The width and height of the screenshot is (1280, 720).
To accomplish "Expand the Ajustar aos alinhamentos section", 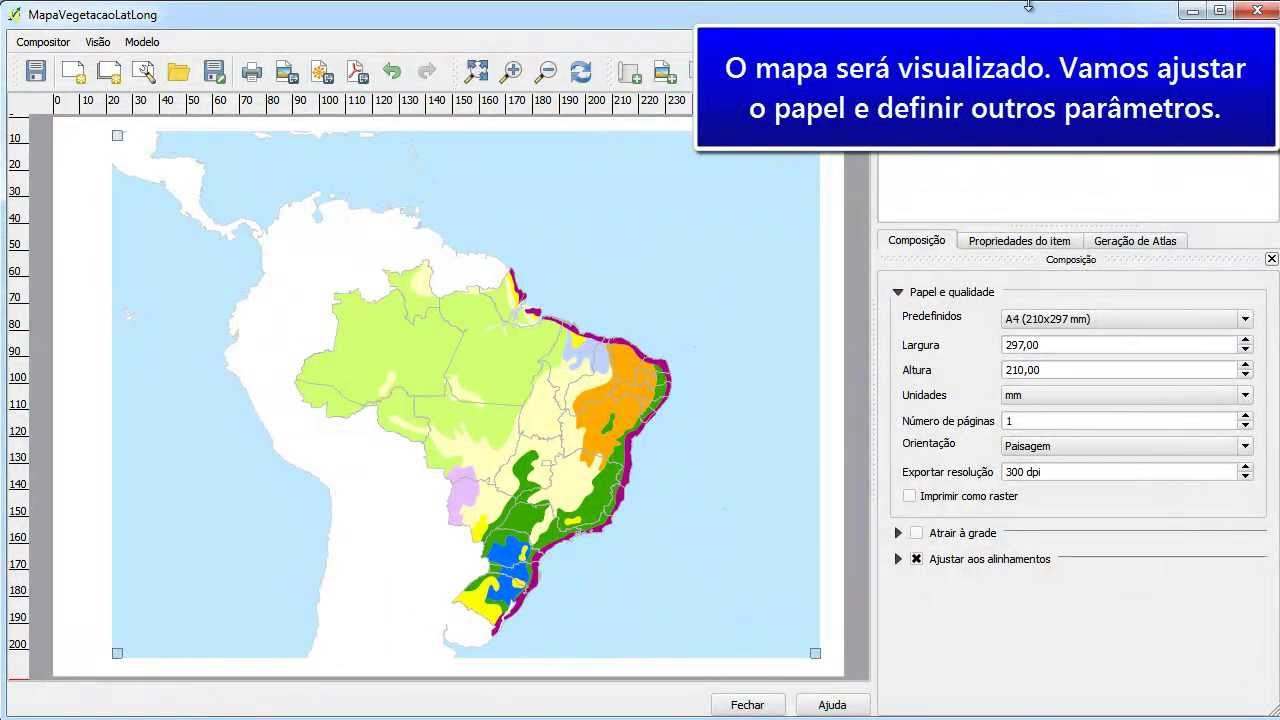I will [898, 559].
